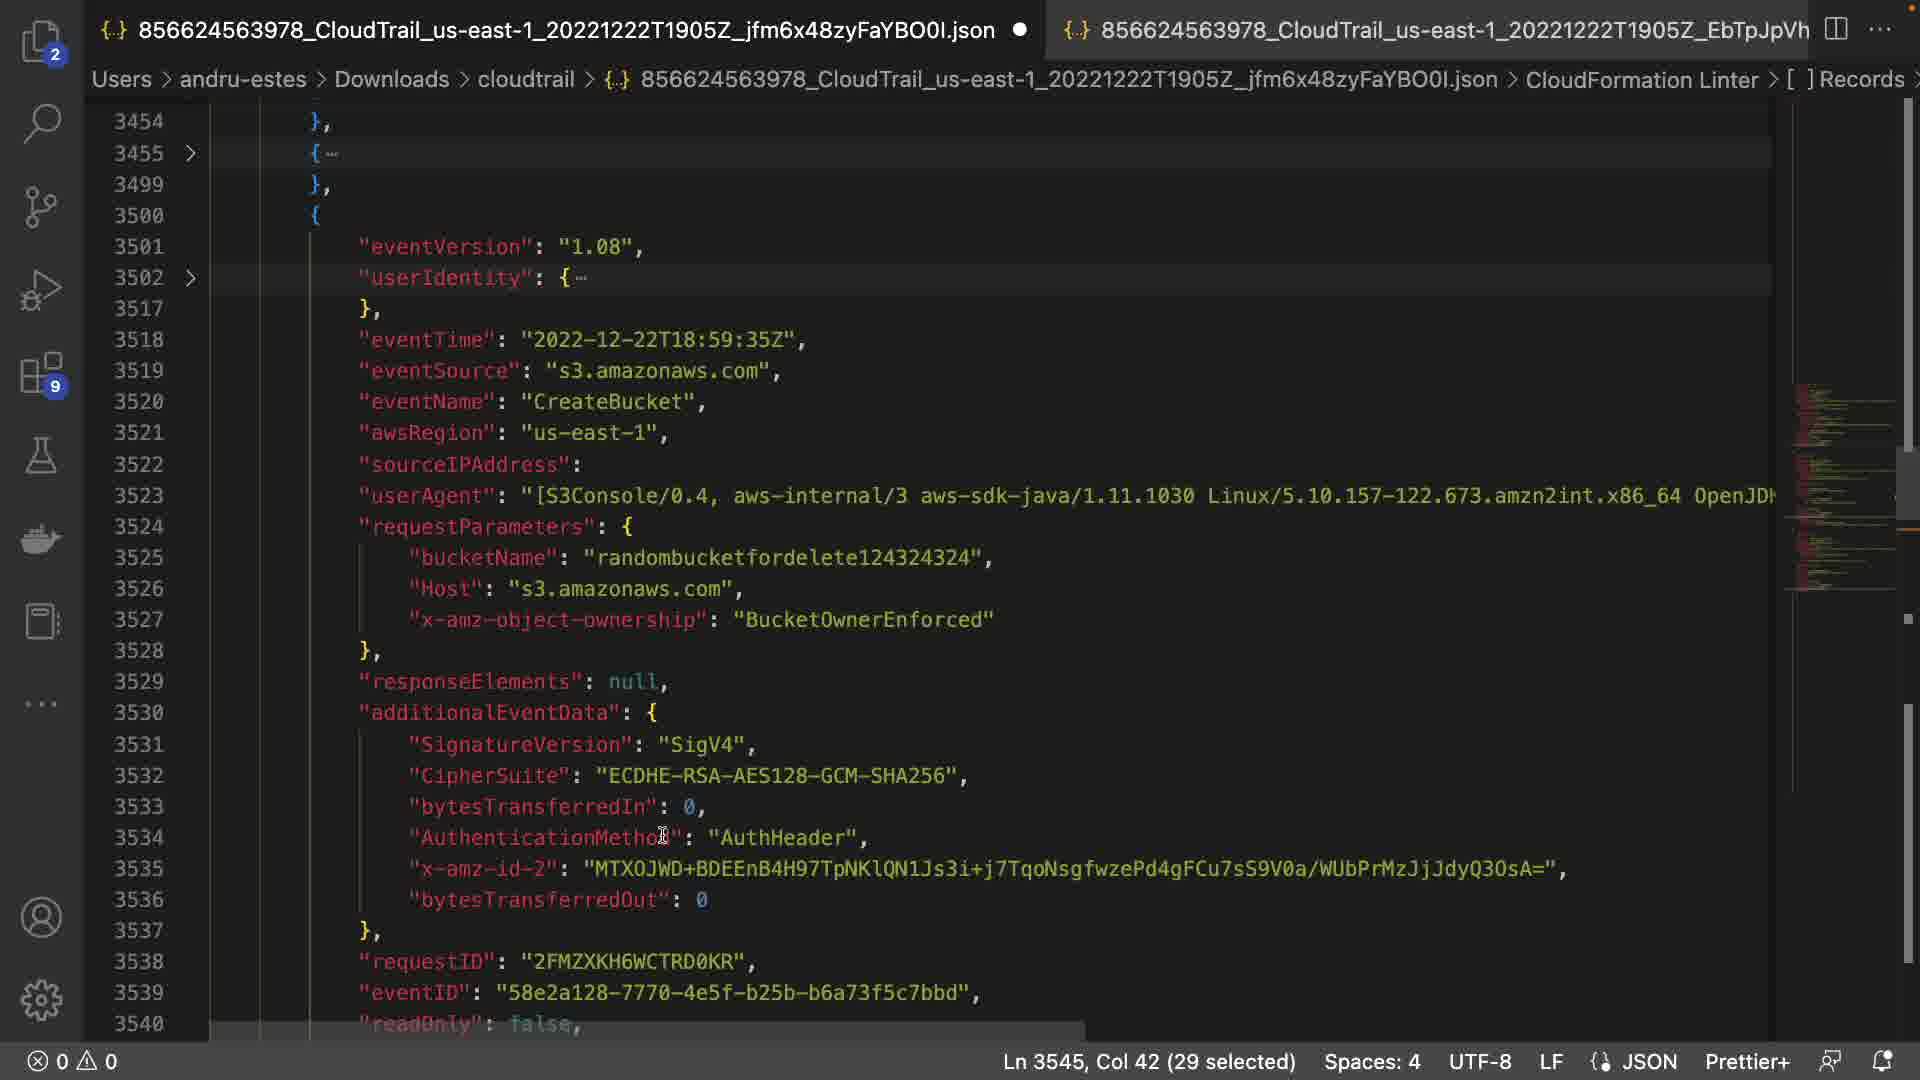Show additional activity bar views ellipsis
The width and height of the screenshot is (1920, 1080).
point(41,704)
